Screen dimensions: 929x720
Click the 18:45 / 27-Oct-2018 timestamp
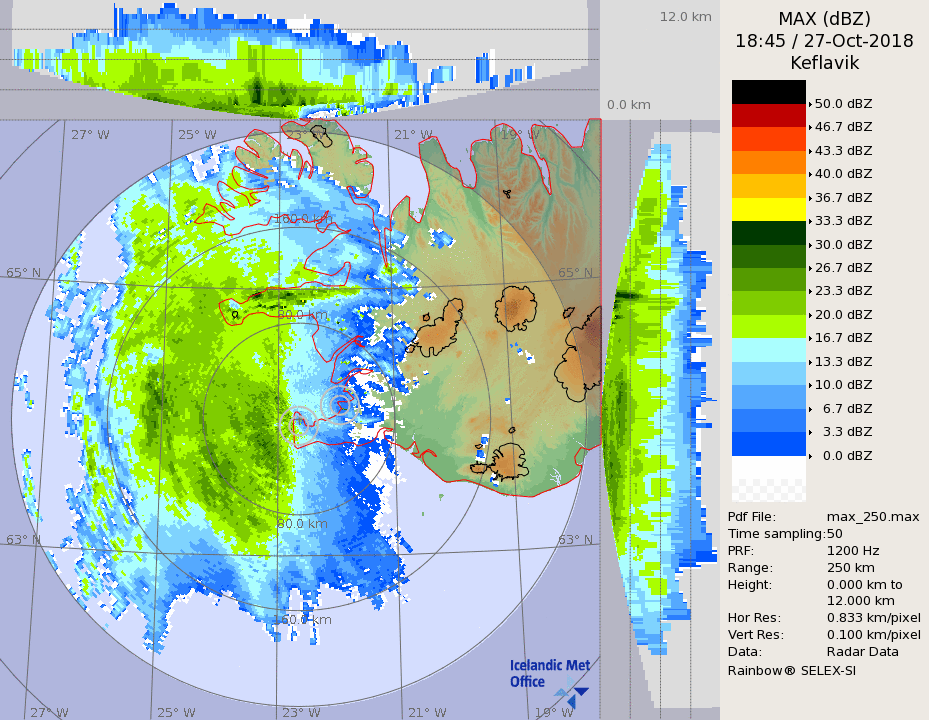[x=824, y=41]
